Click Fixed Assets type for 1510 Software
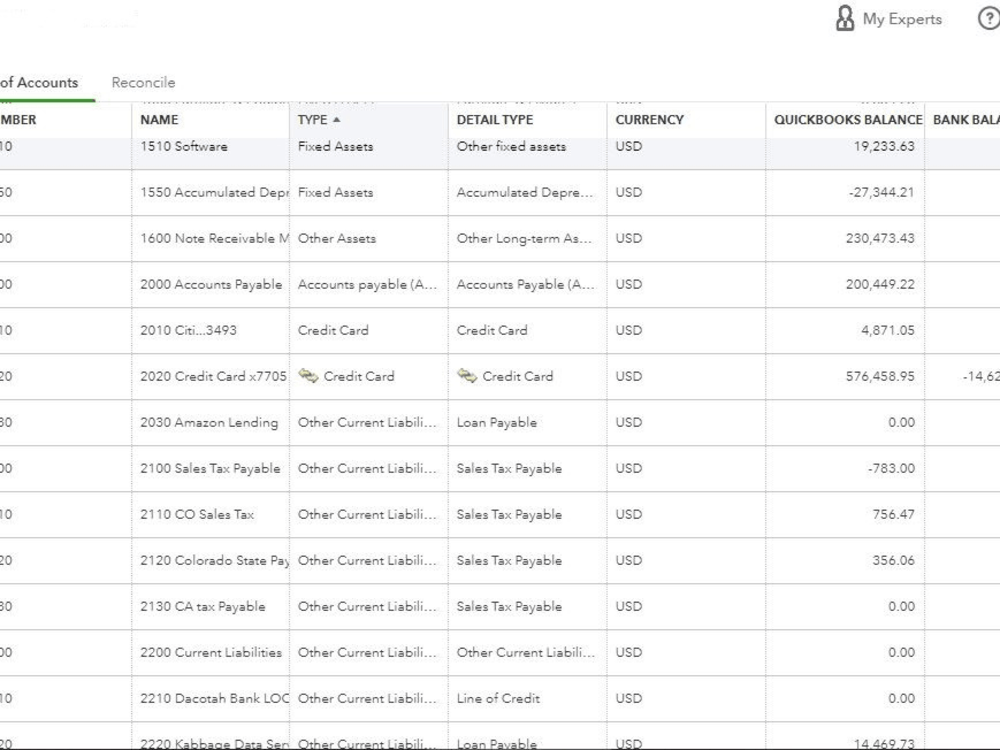 [x=335, y=146]
